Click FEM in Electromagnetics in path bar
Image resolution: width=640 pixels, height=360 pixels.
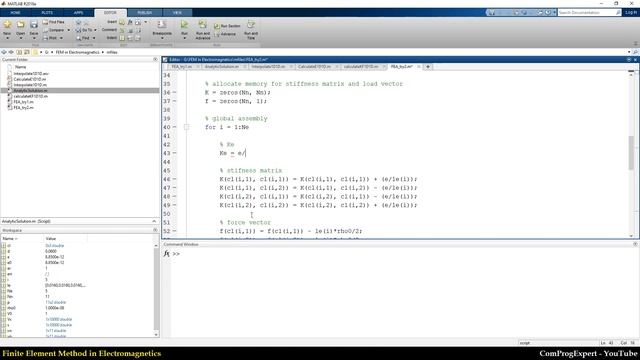pos(78,52)
